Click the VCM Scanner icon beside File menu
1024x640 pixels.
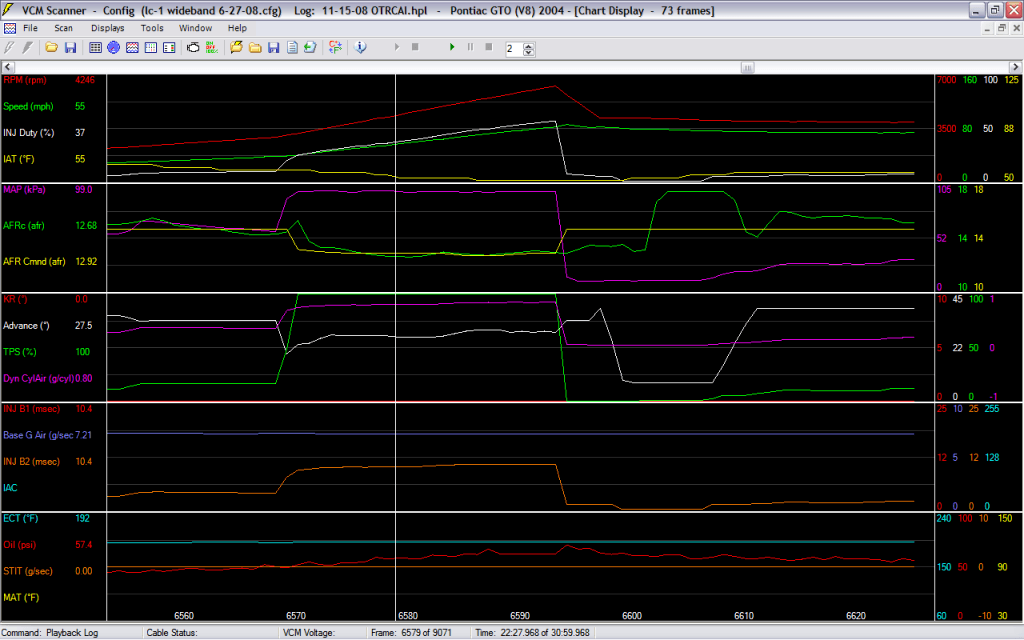click(x=10, y=28)
